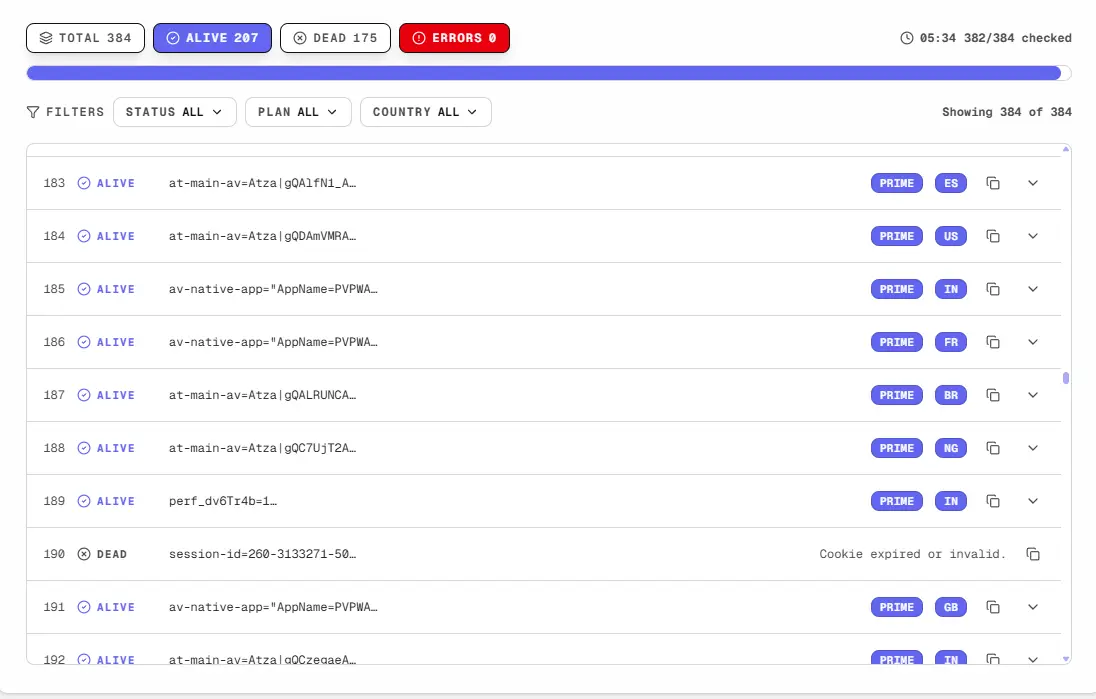Click the US country badge

(951, 236)
